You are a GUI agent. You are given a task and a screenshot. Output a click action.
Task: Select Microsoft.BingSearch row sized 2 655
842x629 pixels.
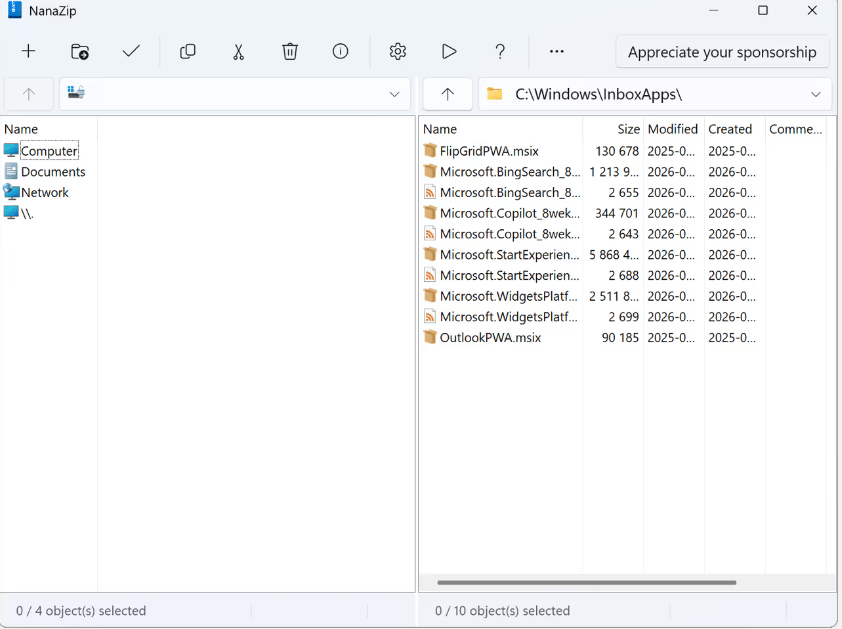click(510, 192)
